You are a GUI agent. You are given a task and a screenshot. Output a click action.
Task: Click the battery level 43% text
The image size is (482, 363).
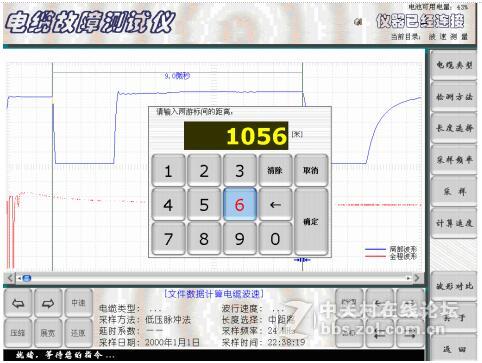click(439, 7)
